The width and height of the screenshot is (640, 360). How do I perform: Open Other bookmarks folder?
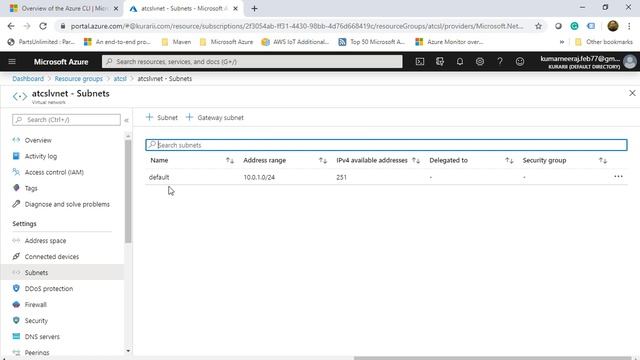[604, 42]
